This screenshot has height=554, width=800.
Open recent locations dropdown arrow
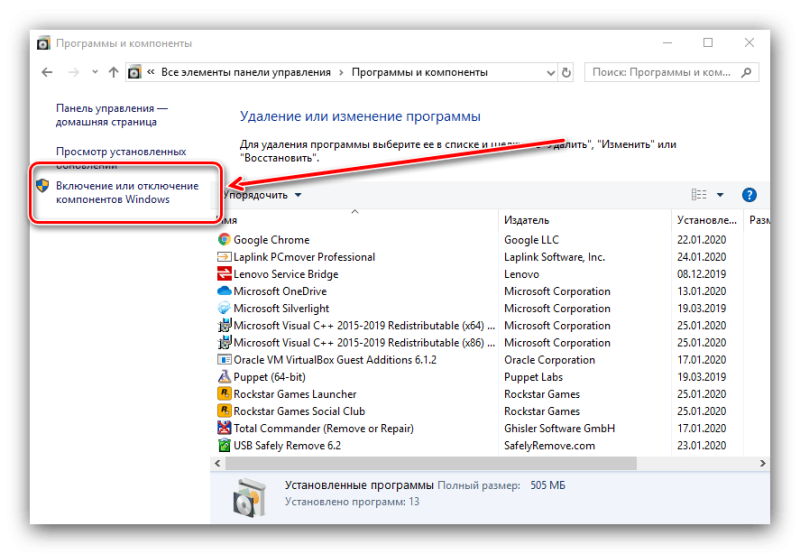tap(95, 72)
